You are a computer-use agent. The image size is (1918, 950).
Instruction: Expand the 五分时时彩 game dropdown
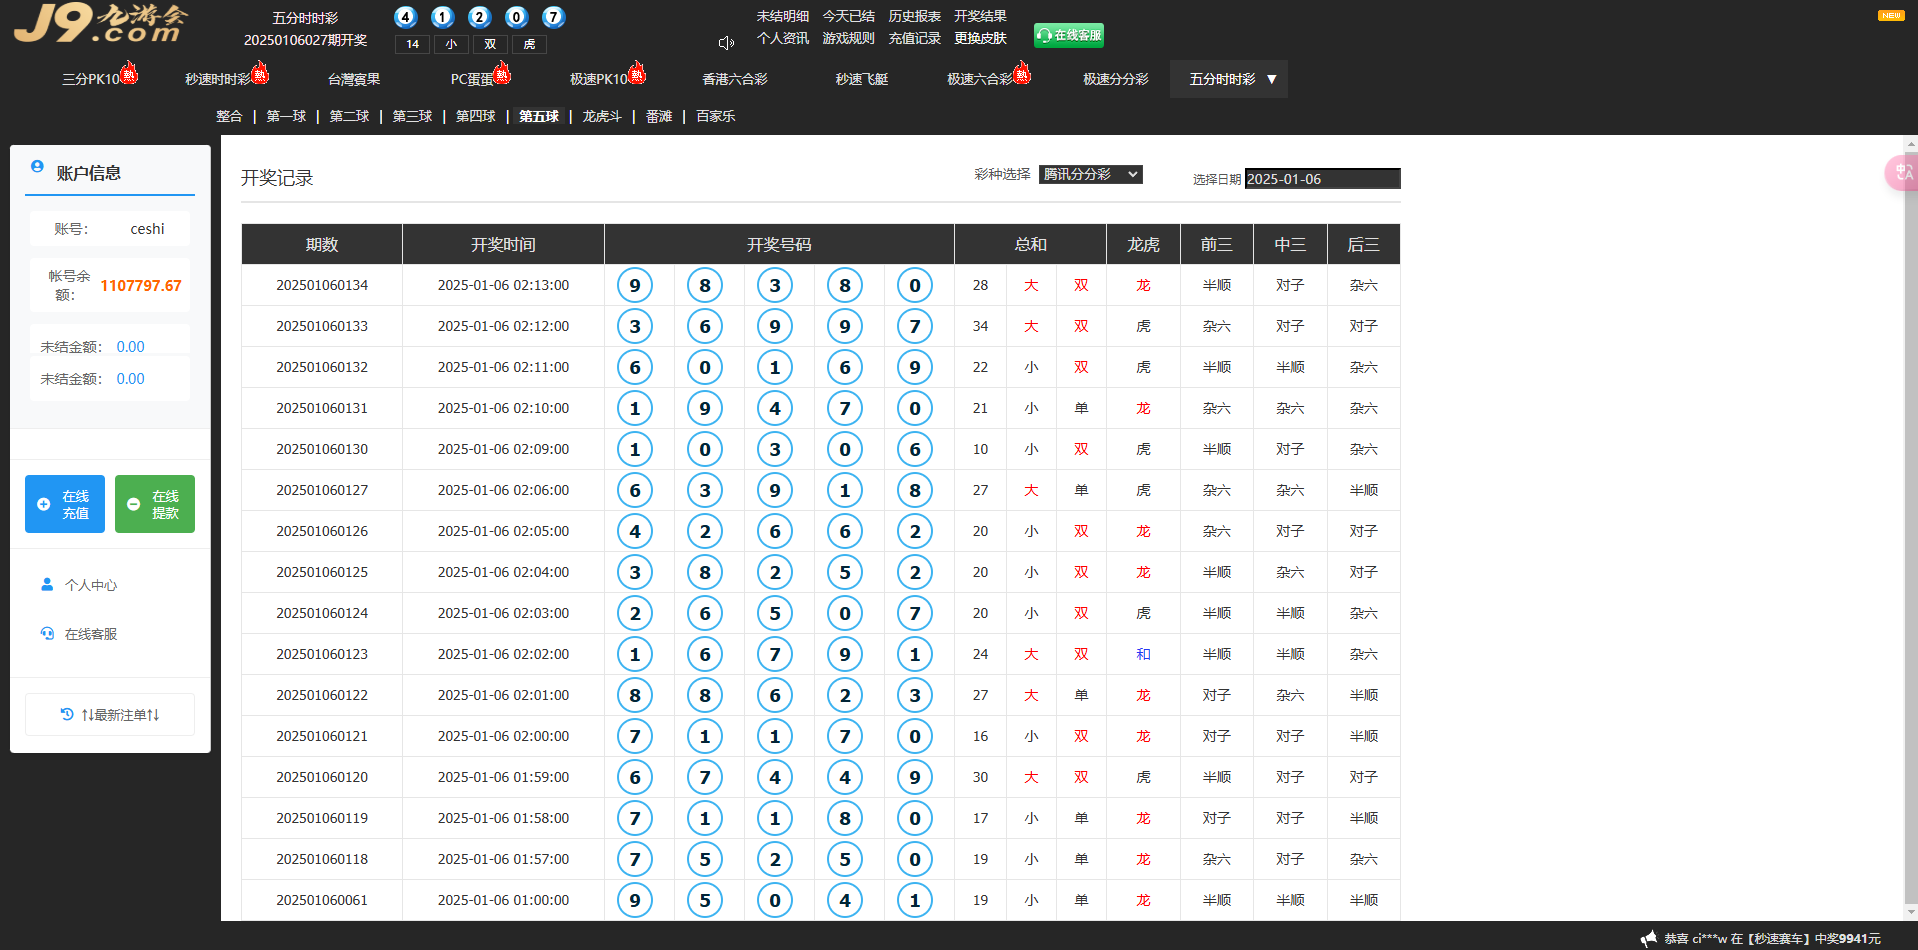(1231, 79)
